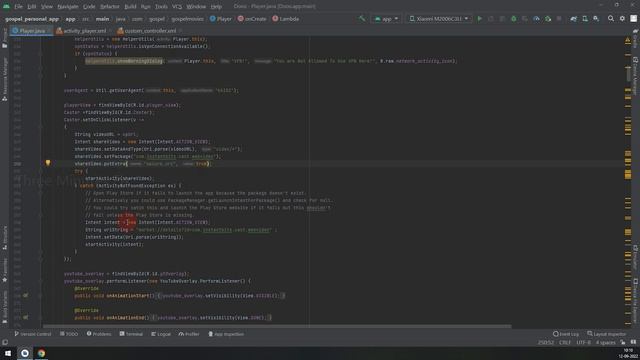Image resolution: width=640 pixels, height=360 pixels.
Task: Collapse the onAnimationEnd method fold
Action: [x=40, y=318]
